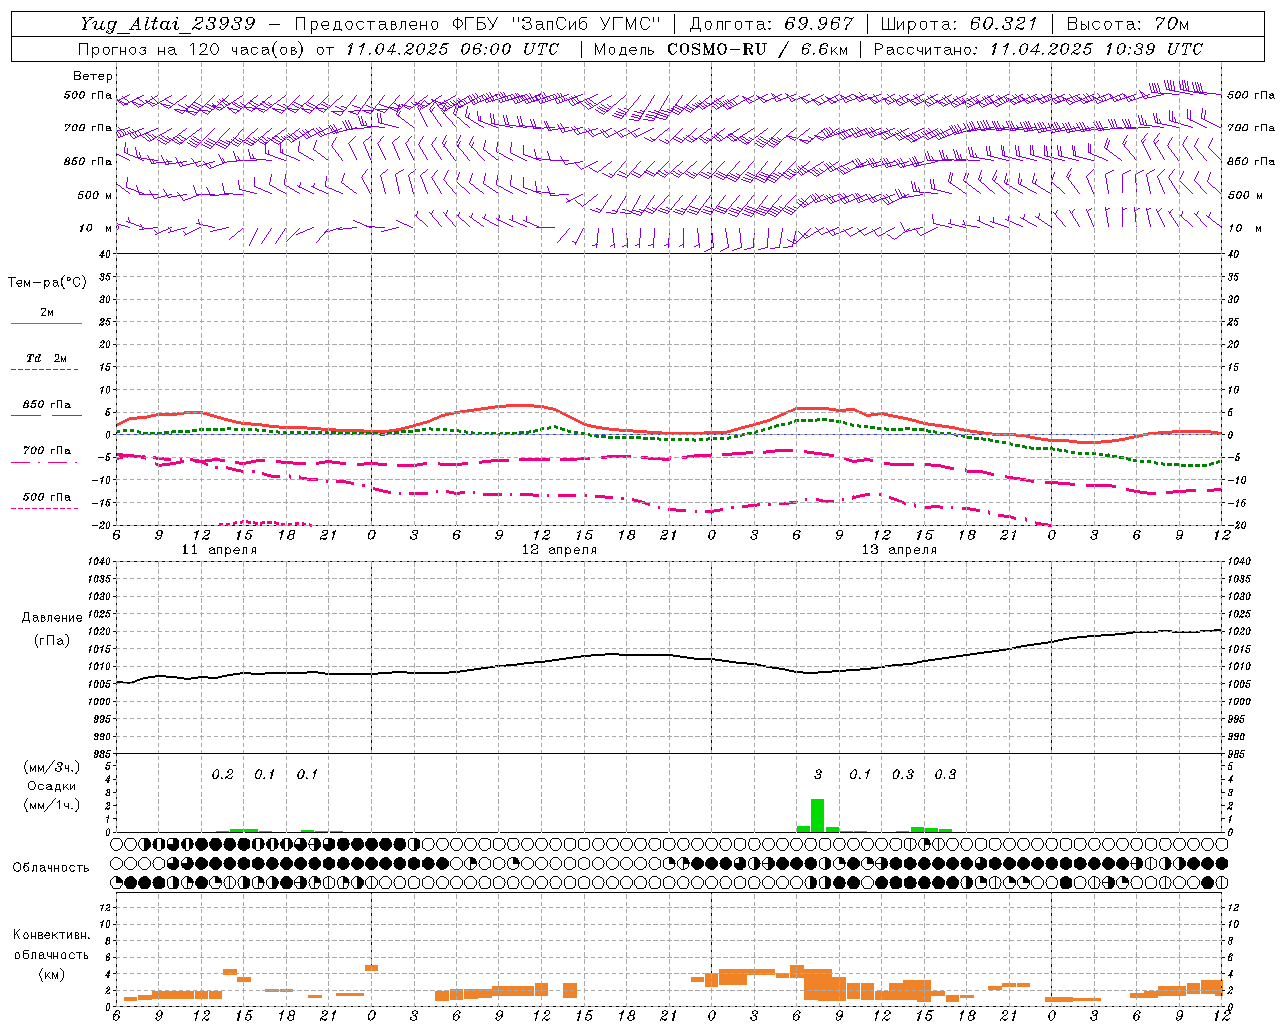Viewport: 1280px width, 1024px height.
Task: Click the model name COSMO-RU / 6.6км
Action: (x=757, y=49)
